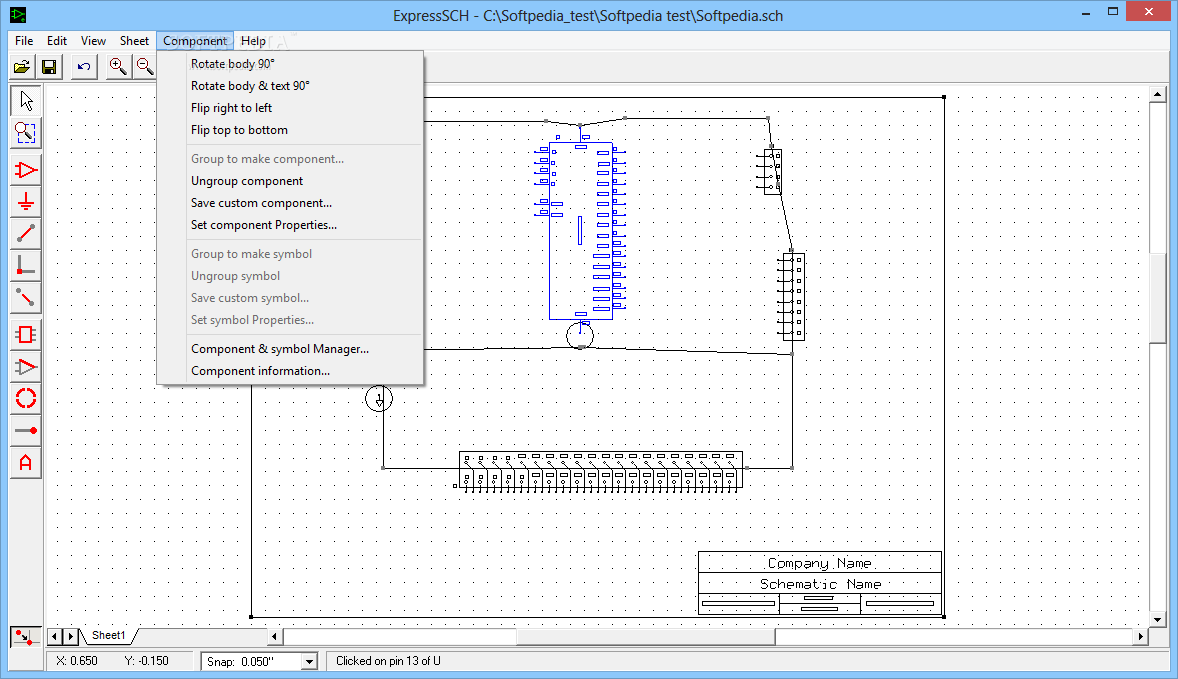The width and height of the screenshot is (1178, 679).
Task: Open the Help menu
Action: coord(253,41)
